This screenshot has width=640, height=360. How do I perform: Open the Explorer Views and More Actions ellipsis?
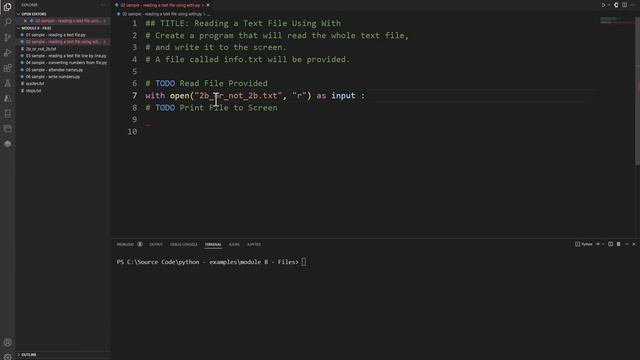click(x=103, y=5)
